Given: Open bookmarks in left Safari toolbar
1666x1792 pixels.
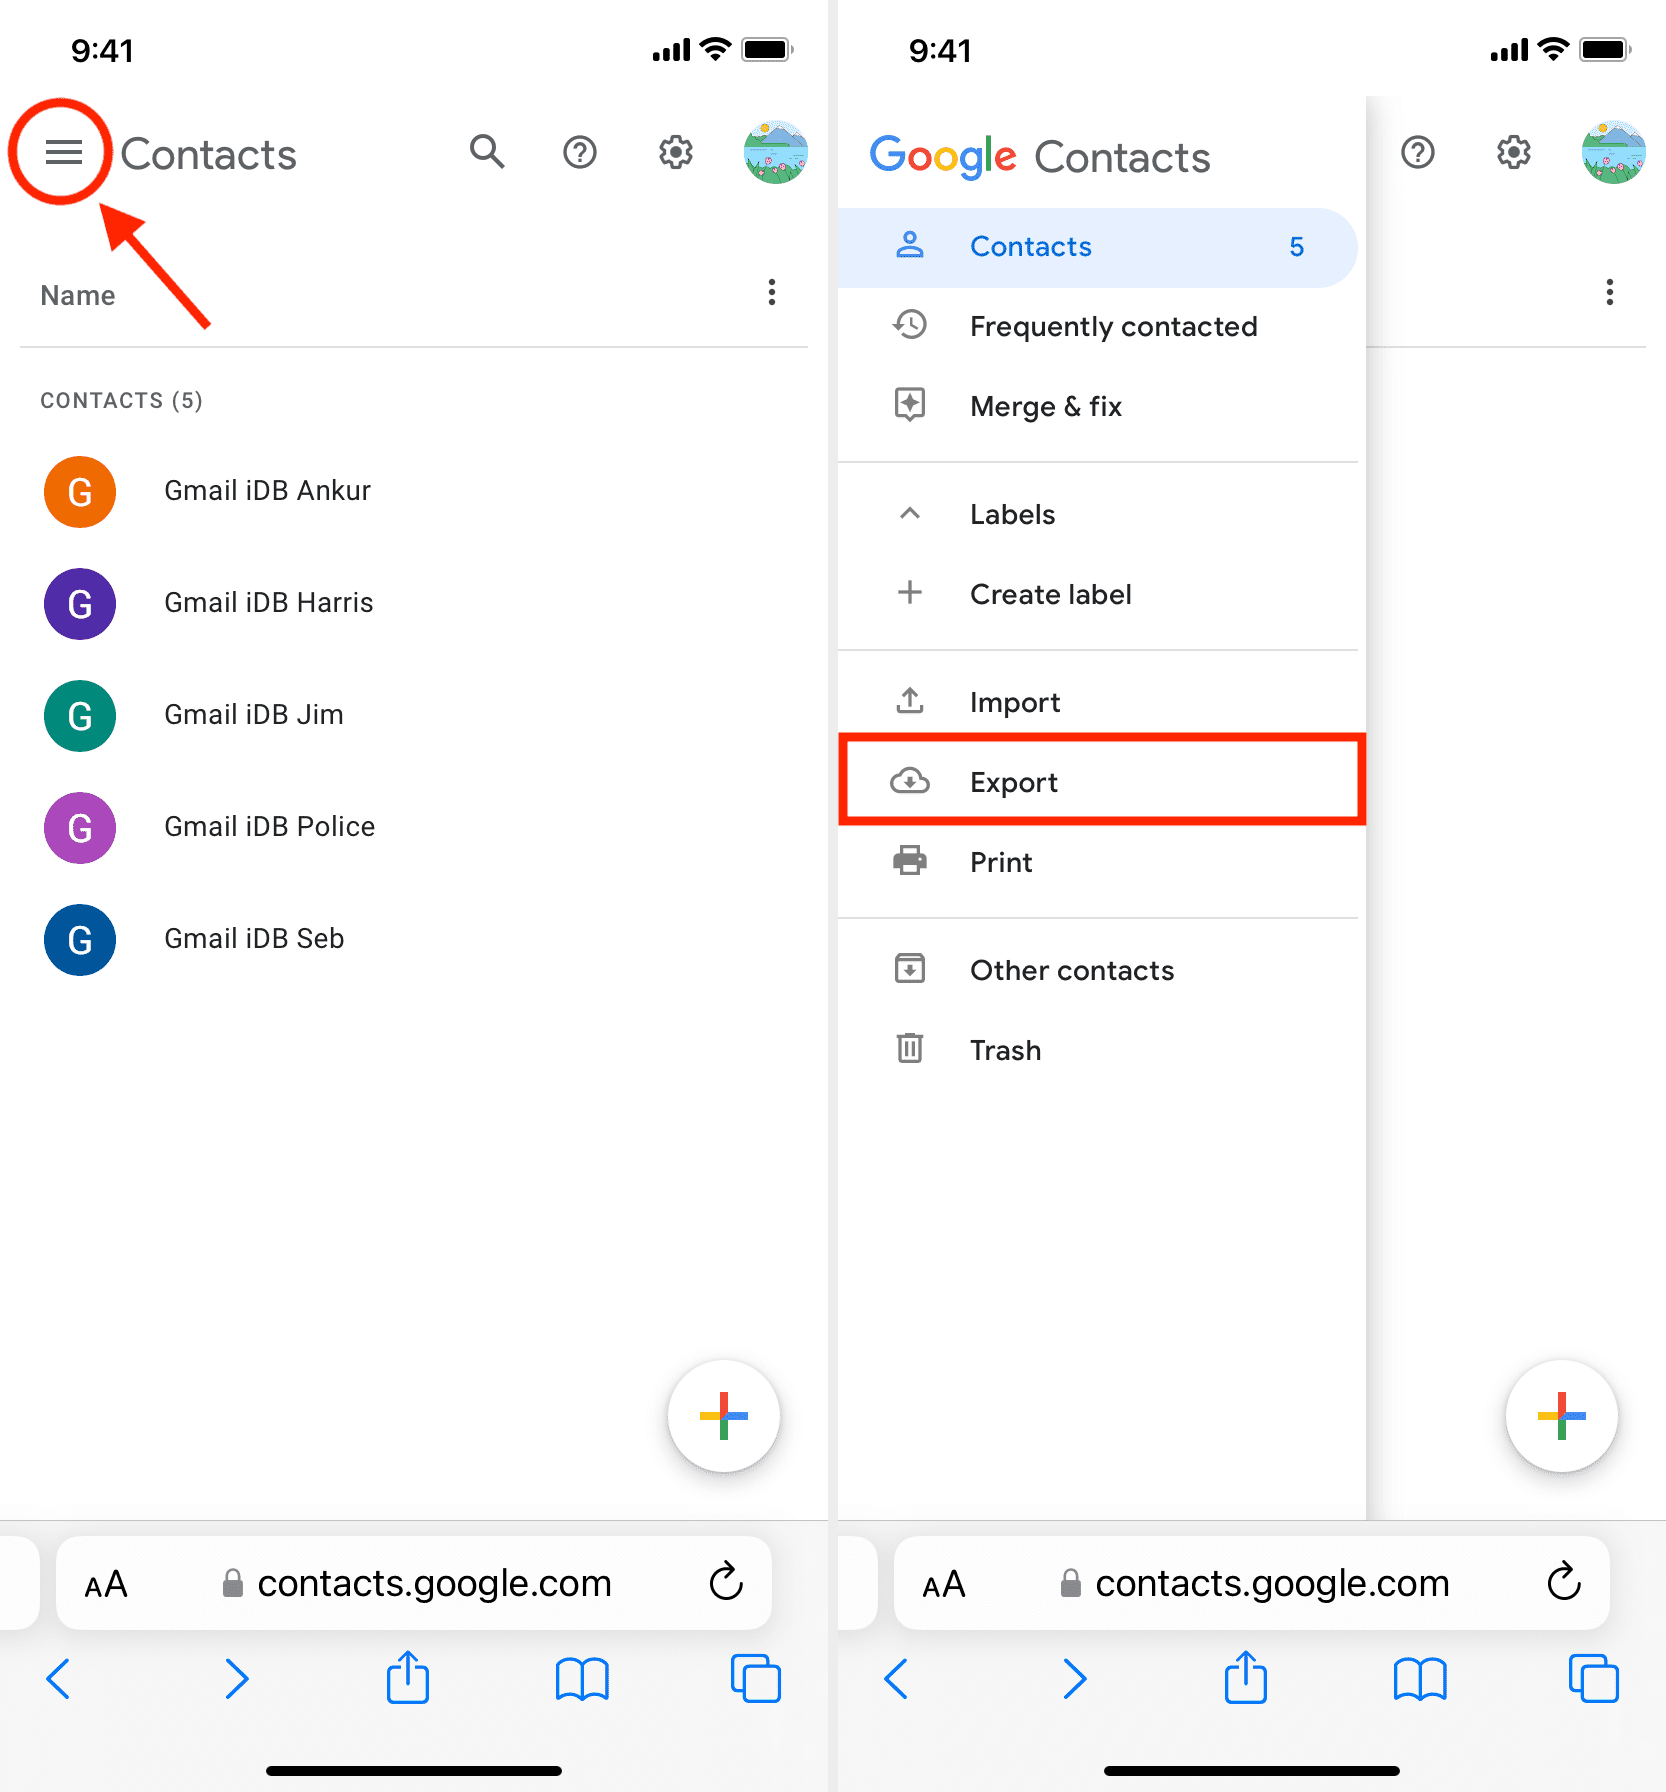Looking at the screenshot, I should 582,1679.
